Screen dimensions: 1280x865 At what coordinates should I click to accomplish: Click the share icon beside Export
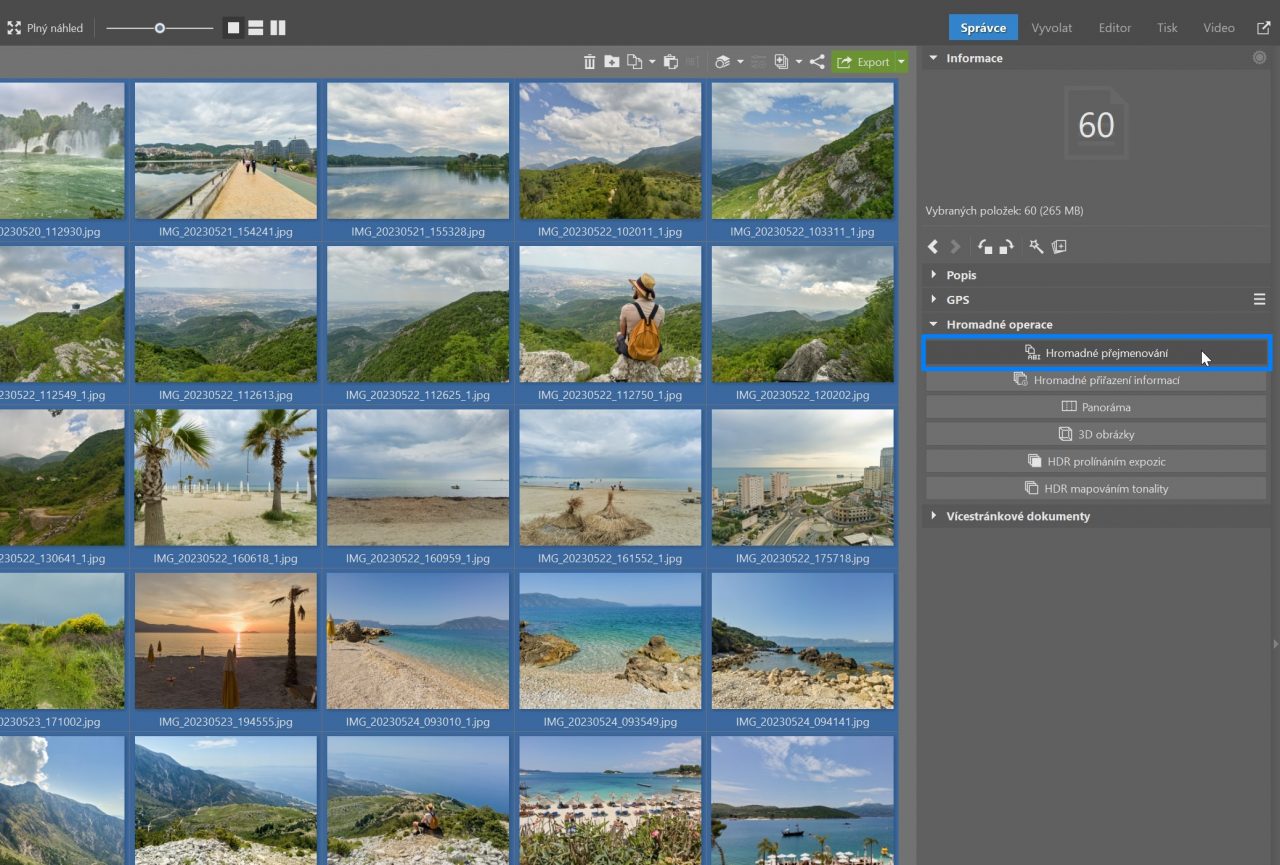pos(817,62)
